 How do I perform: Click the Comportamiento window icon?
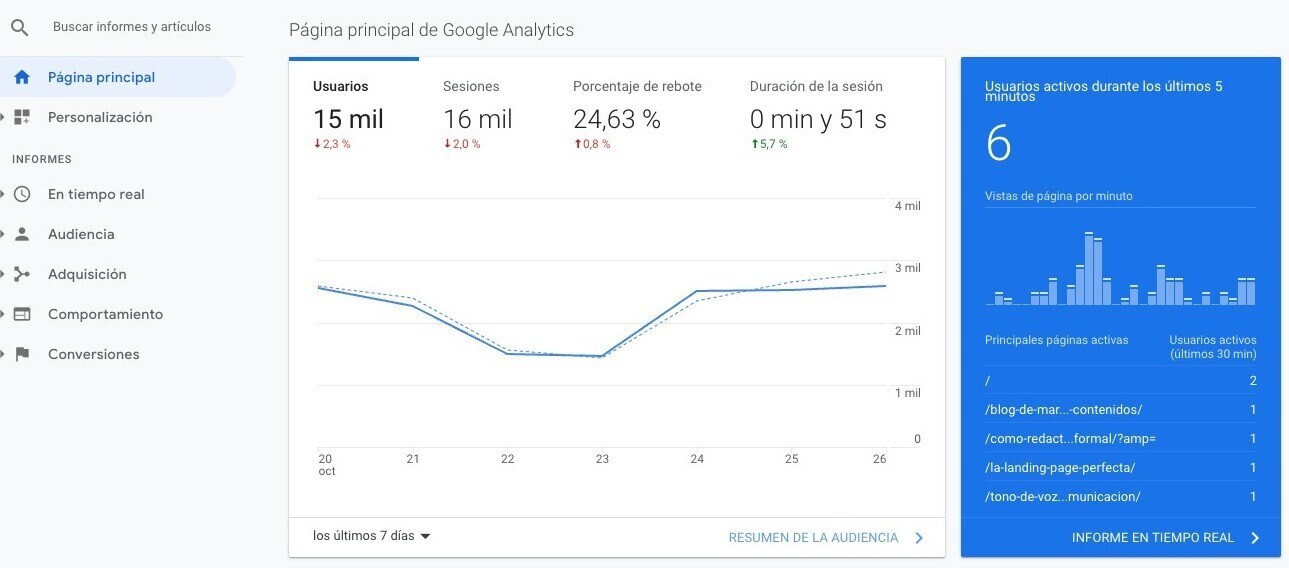pyautogui.click(x=22, y=314)
